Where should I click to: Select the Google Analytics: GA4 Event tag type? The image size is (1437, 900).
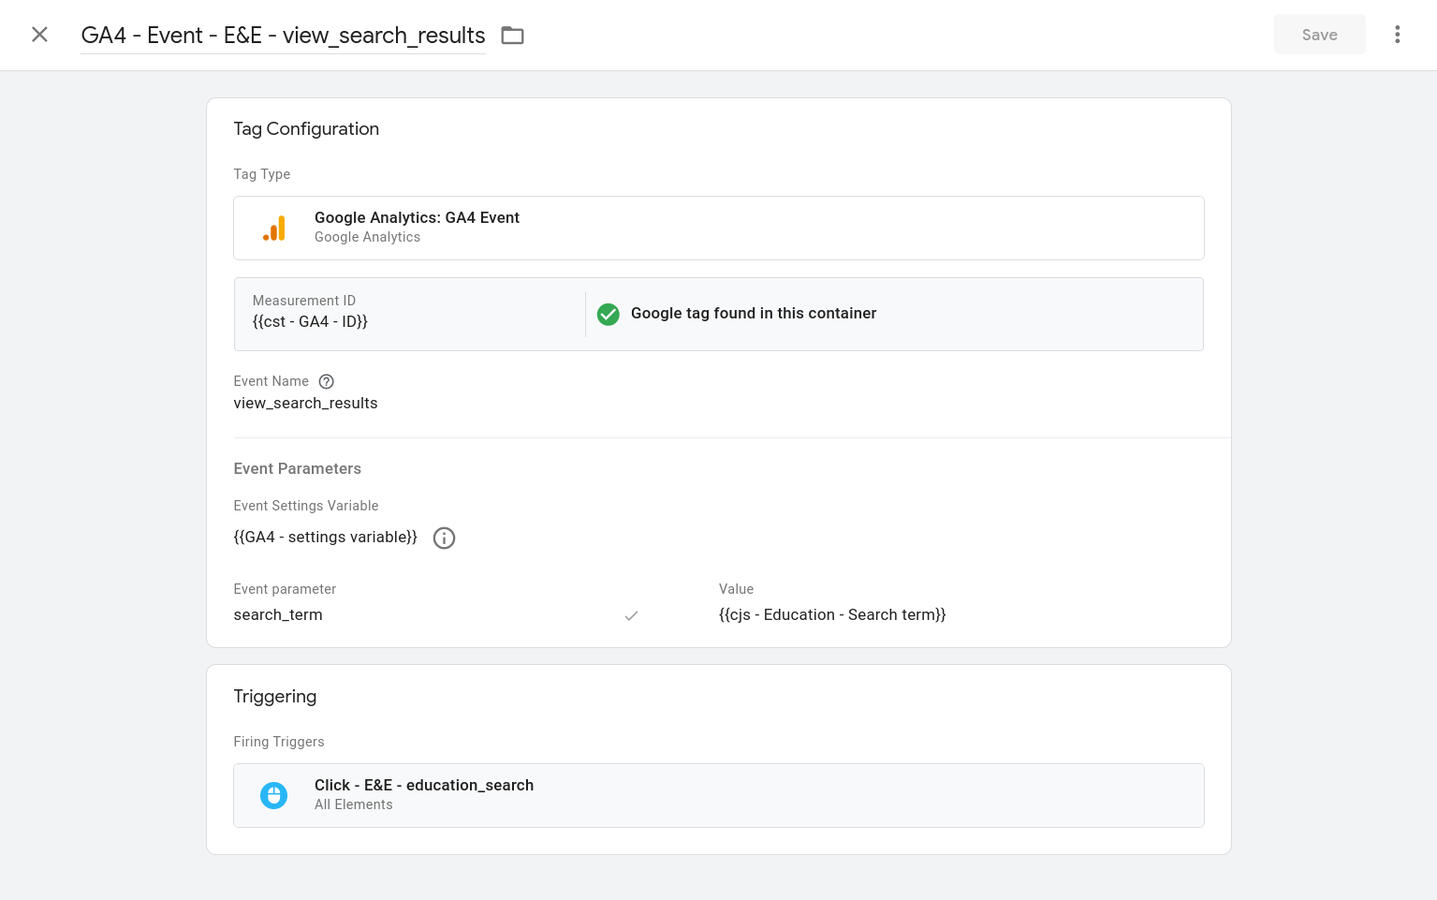718,228
